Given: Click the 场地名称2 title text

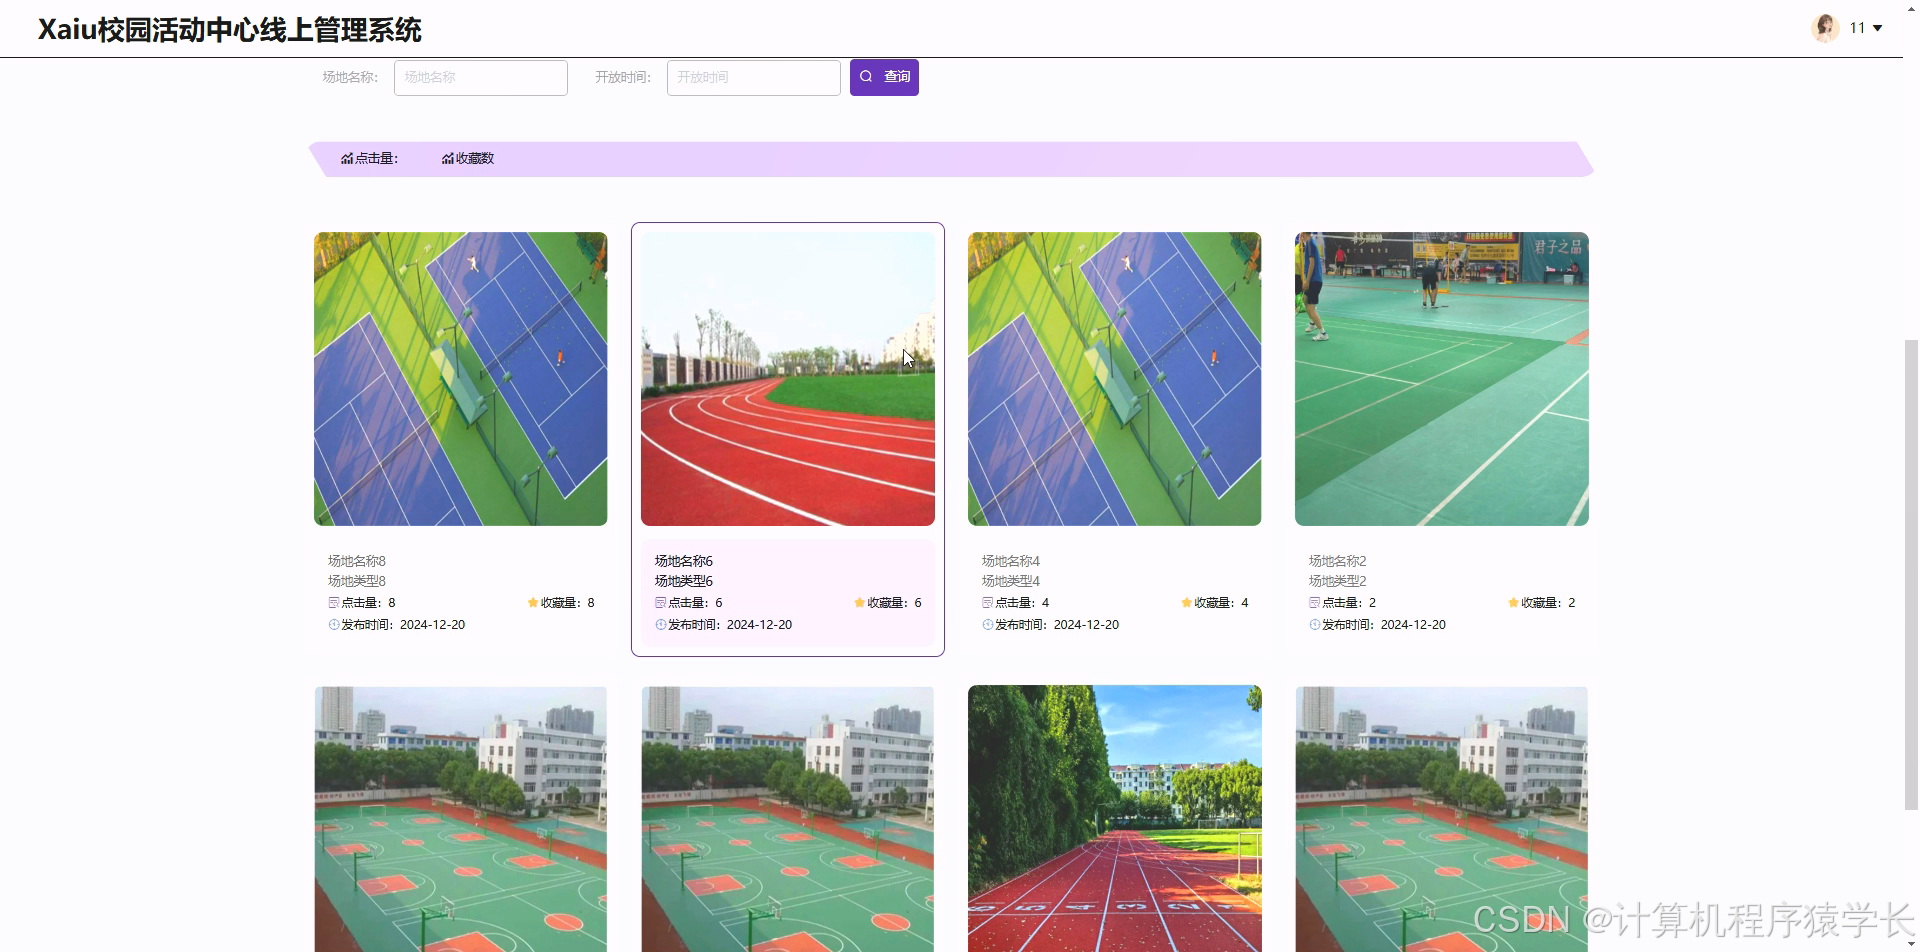Looking at the screenshot, I should pos(1338,561).
